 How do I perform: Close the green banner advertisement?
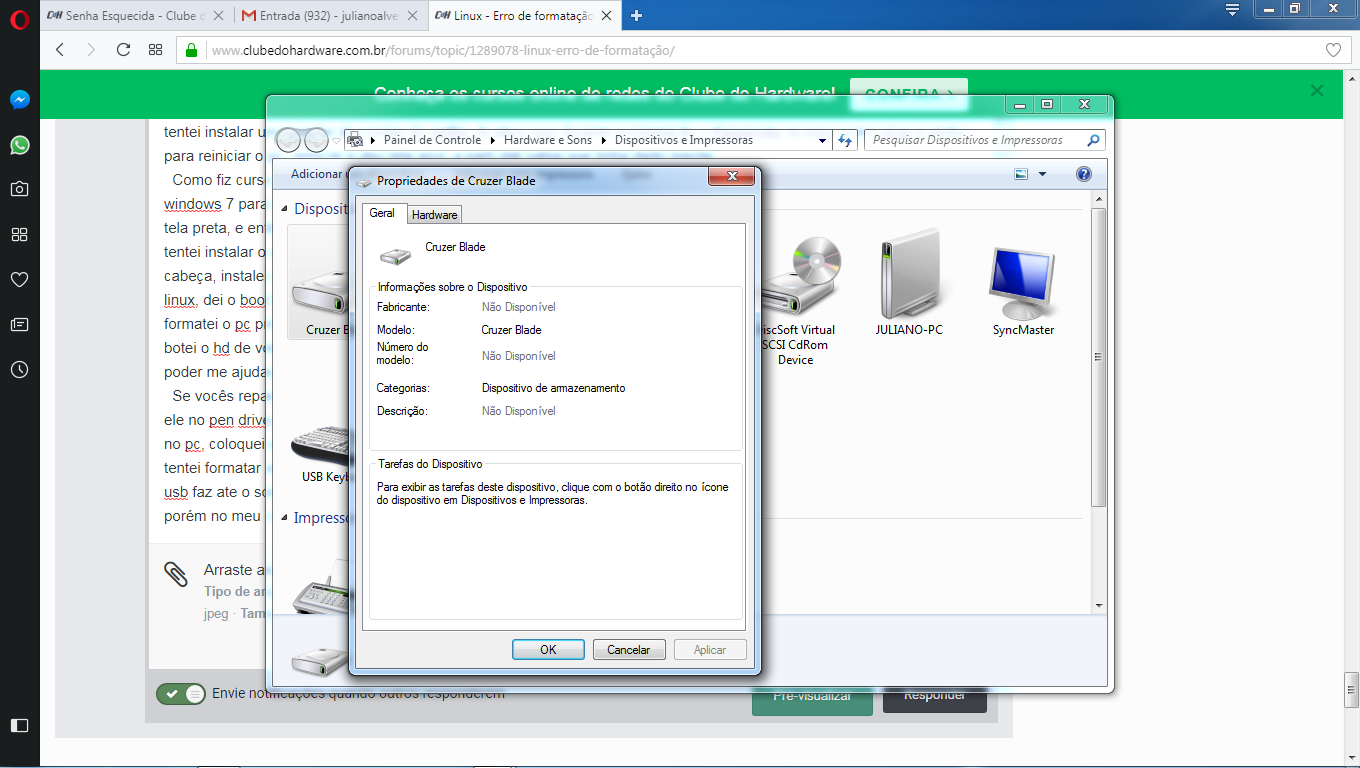pos(1317,91)
